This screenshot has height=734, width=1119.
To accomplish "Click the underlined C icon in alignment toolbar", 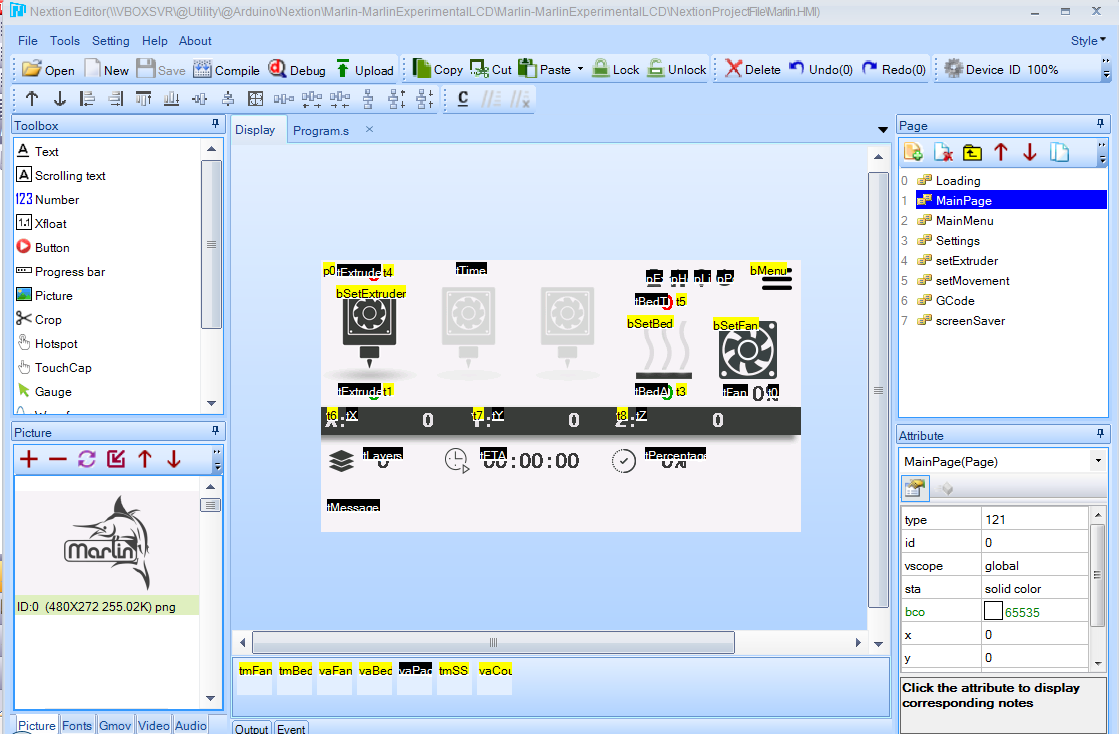I will click(x=462, y=98).
